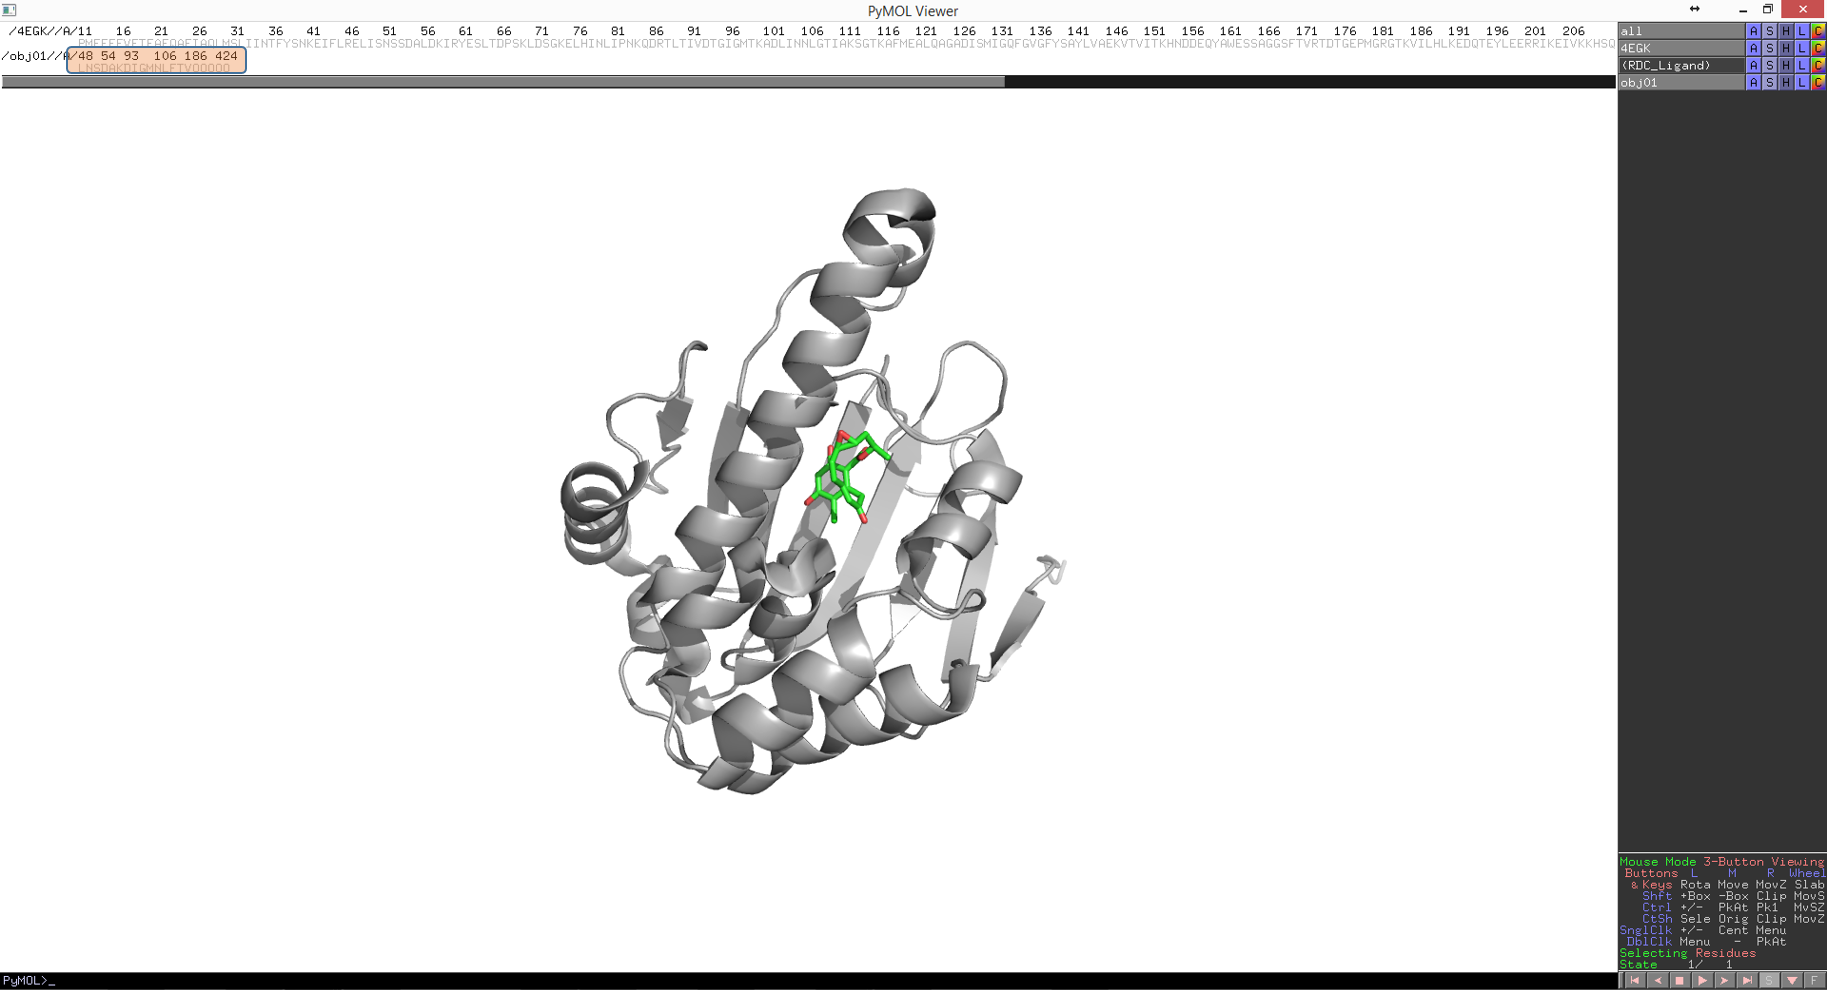Open the Show menu for obj01
Image resolution: width=1827 pixels, height=990 pixels.
(x=1770, y=82)
